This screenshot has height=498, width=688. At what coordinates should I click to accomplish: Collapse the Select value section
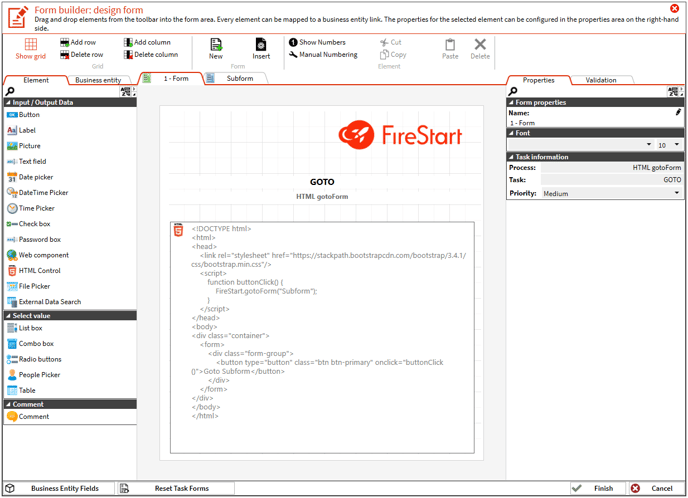click(x=70, y=315)
